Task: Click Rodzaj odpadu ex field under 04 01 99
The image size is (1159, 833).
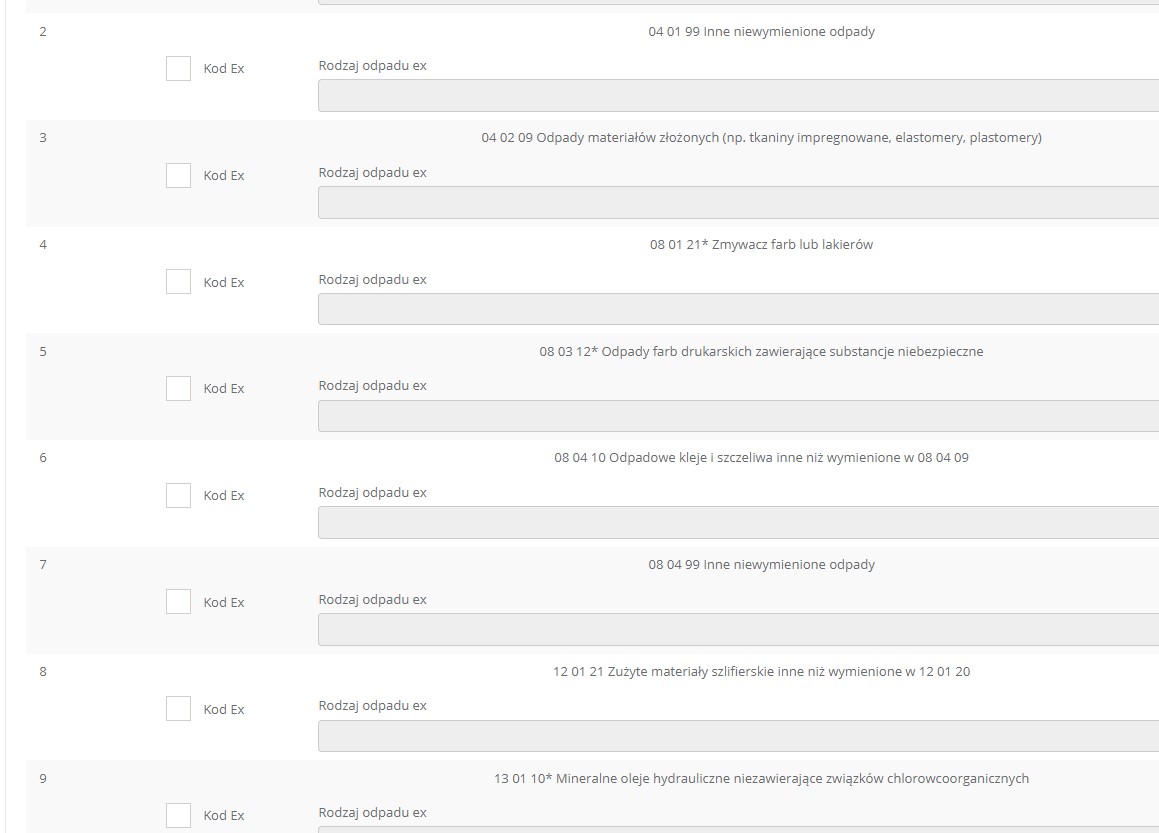Action: click(738, 96)
